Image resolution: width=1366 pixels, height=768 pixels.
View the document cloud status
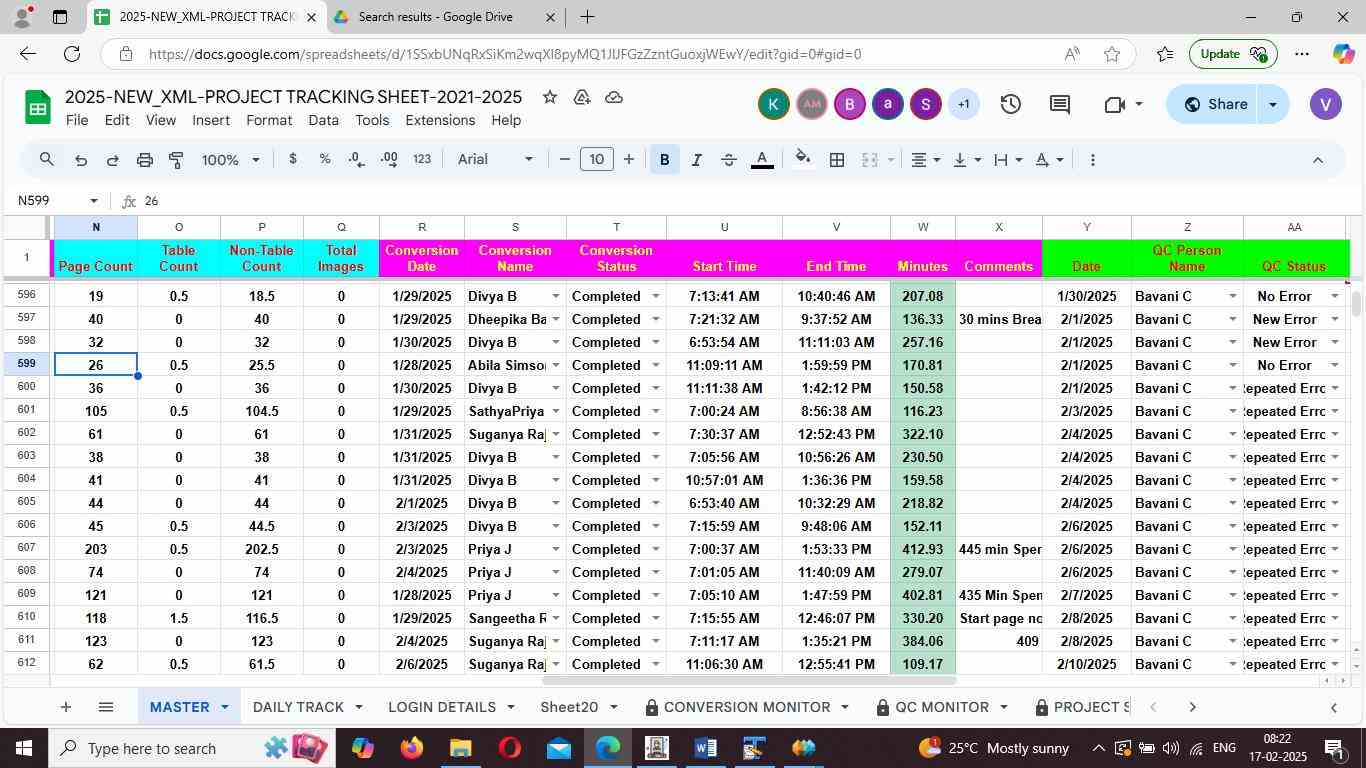coord(614,97)
